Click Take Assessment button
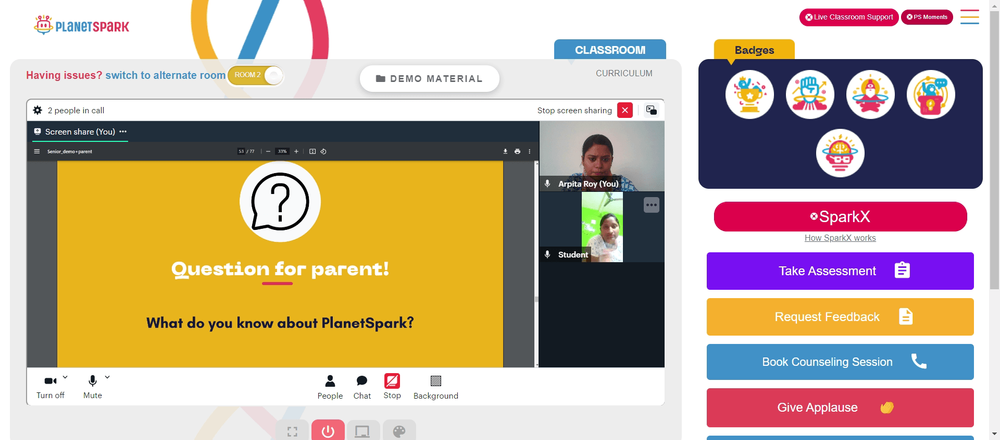Image resolution: width=1000 pixels, height=440 pixels. pyautogui.click(x=840, y=271)
